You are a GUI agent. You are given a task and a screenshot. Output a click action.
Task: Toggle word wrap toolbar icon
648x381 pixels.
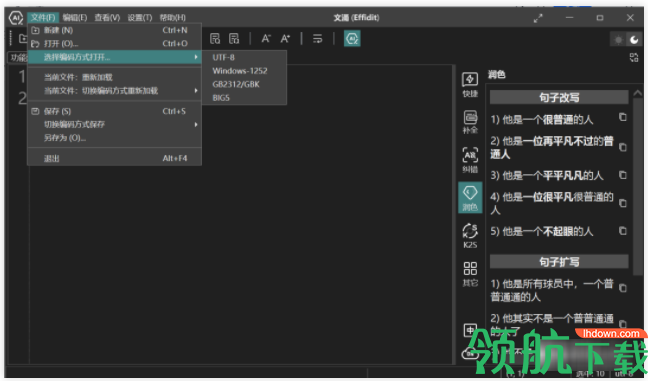click(317, 39)
